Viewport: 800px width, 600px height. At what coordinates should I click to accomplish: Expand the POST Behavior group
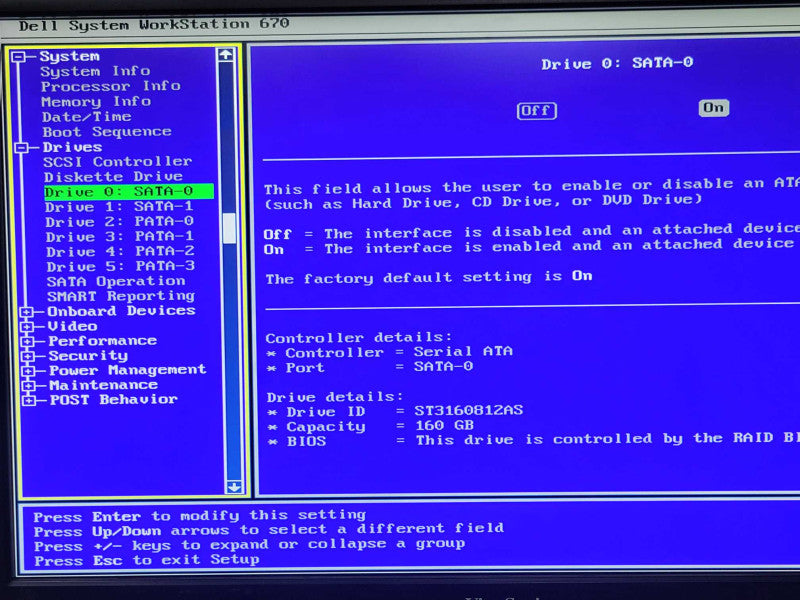(x=30, y=401)
